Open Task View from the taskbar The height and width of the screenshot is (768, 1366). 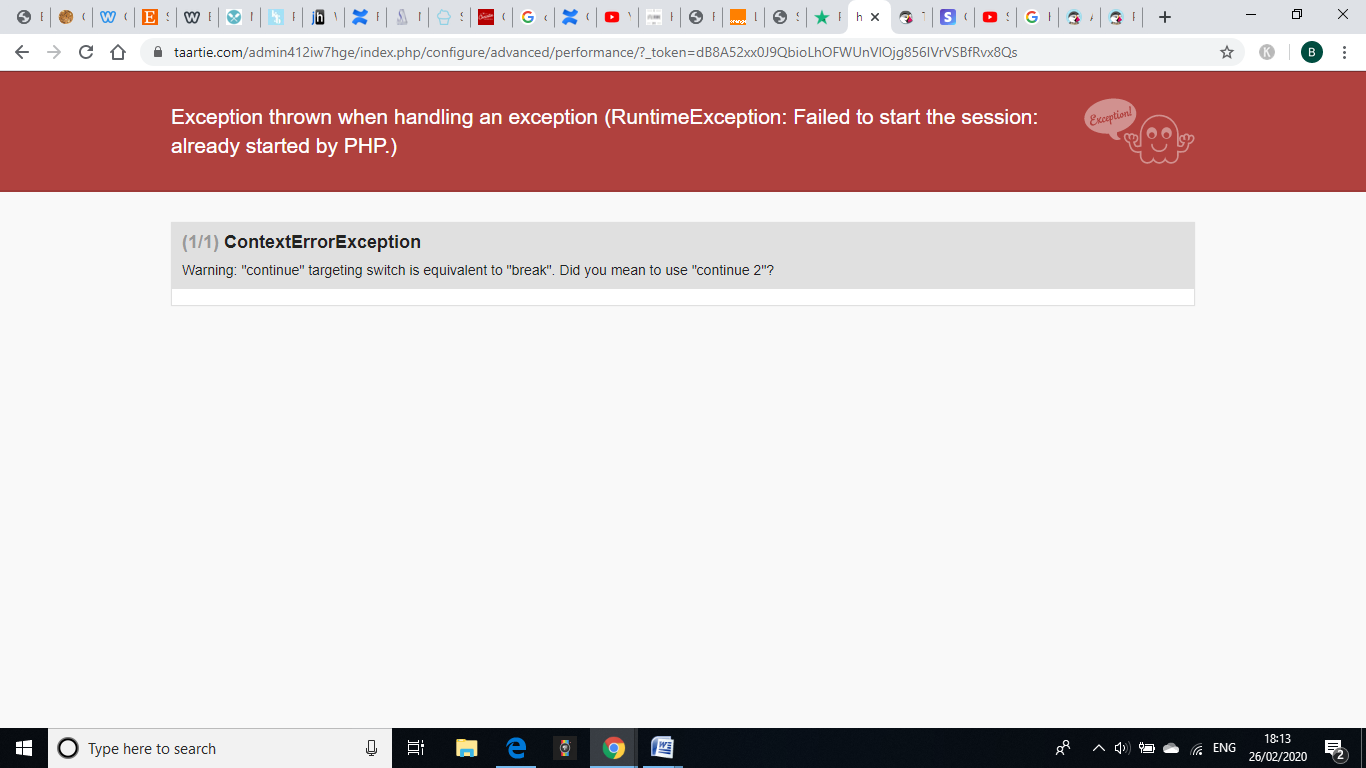tap(416, 748)
